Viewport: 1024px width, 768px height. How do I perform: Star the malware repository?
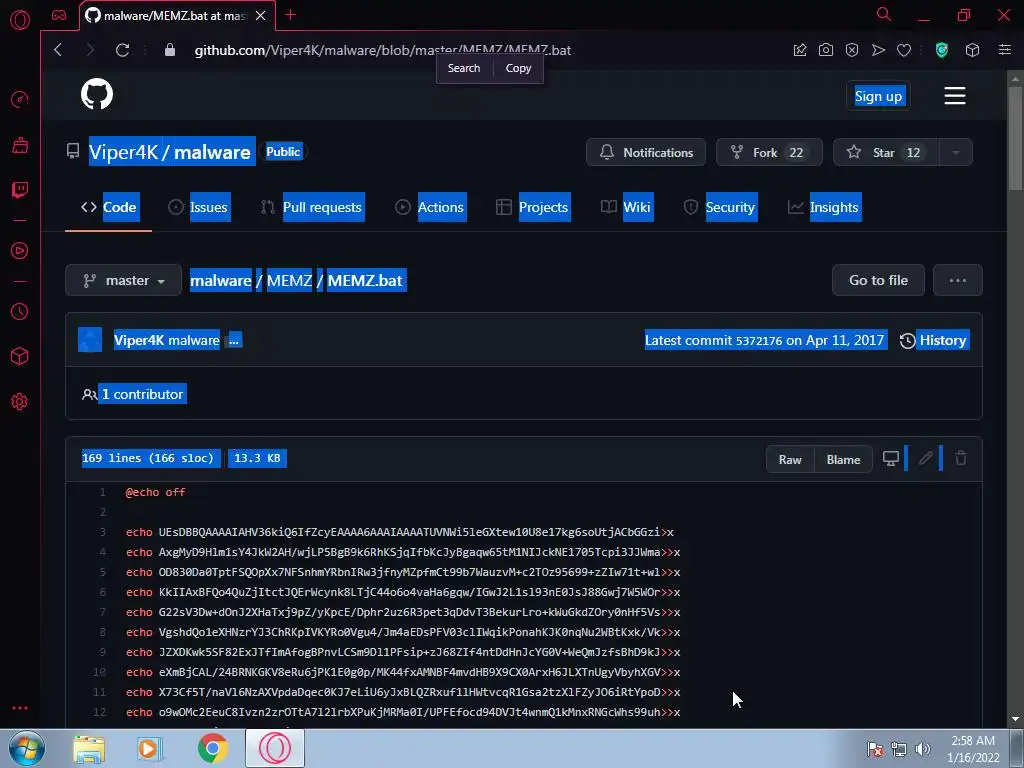(x=886, y=152)
